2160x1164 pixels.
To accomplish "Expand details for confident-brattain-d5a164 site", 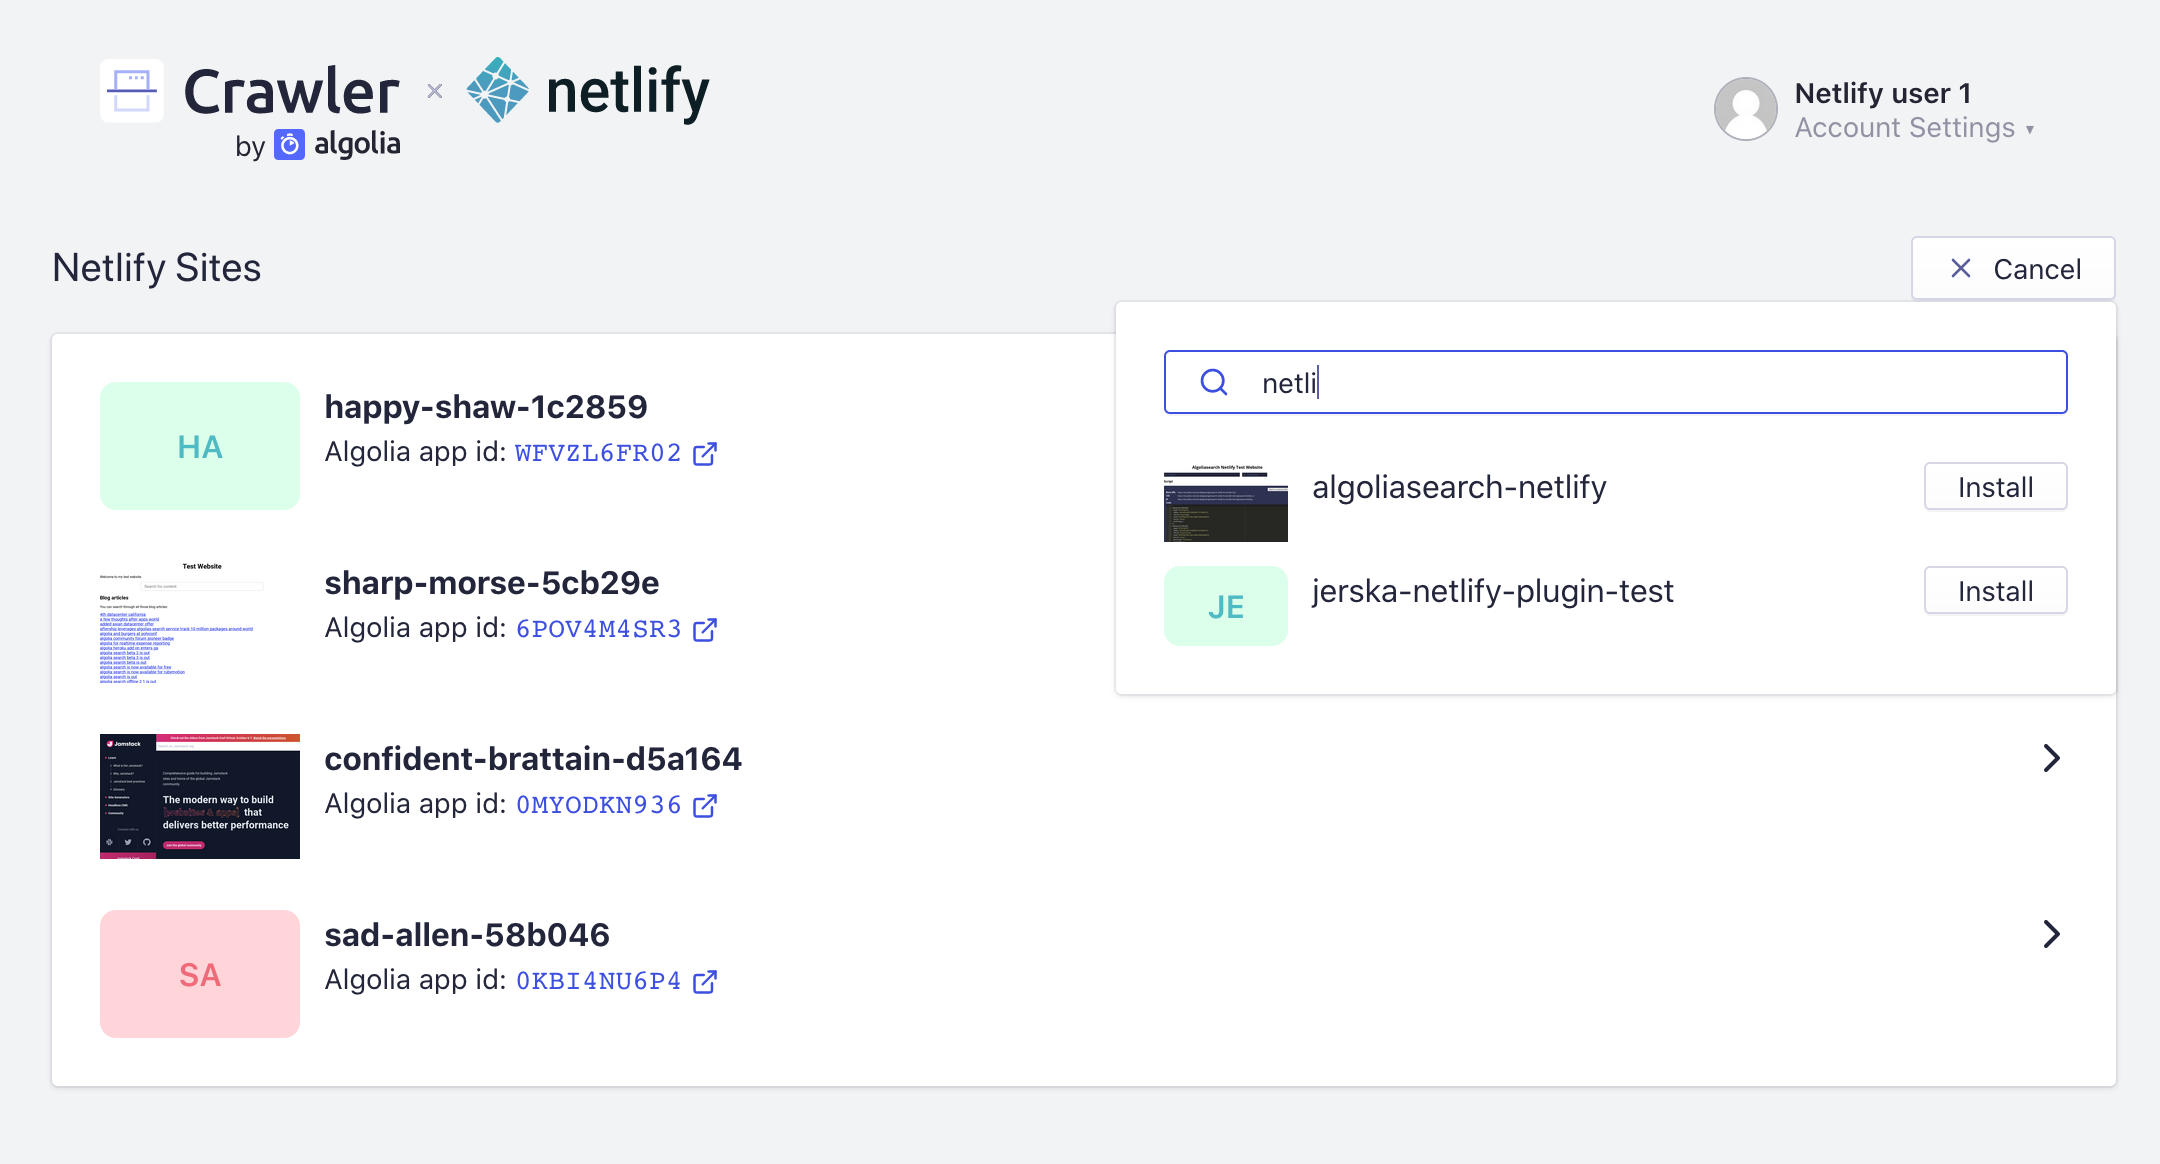I will (2052, 758).
